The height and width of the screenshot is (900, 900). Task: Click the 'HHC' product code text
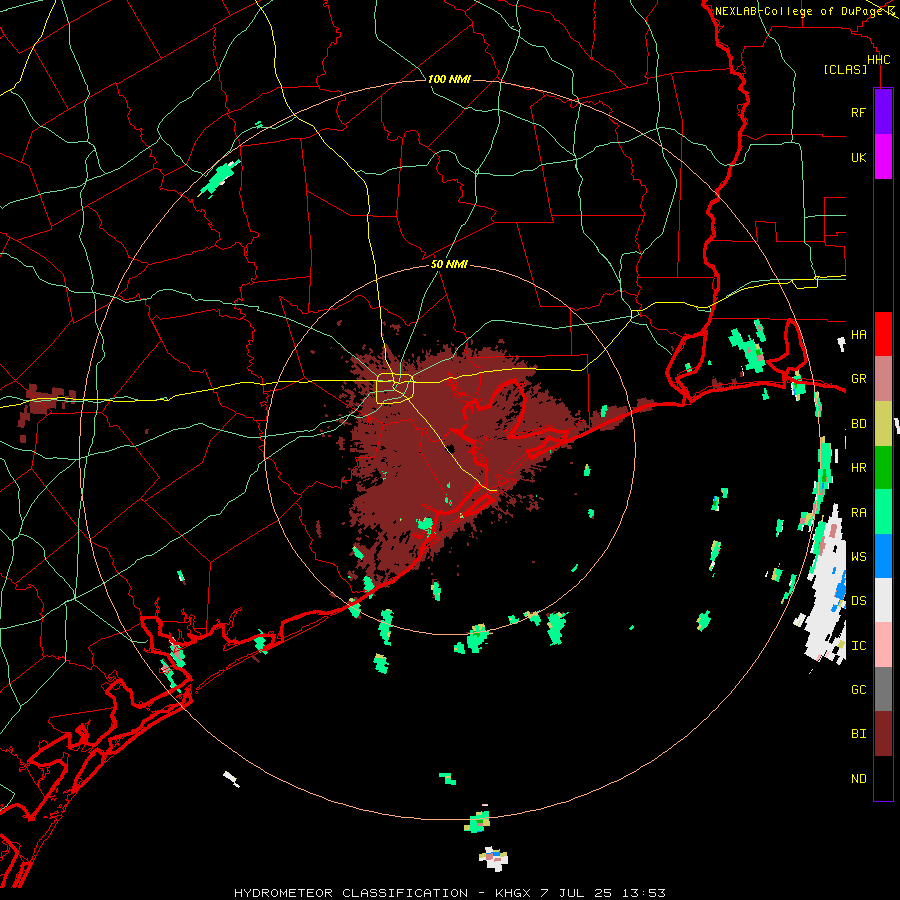tap(879, 60)
